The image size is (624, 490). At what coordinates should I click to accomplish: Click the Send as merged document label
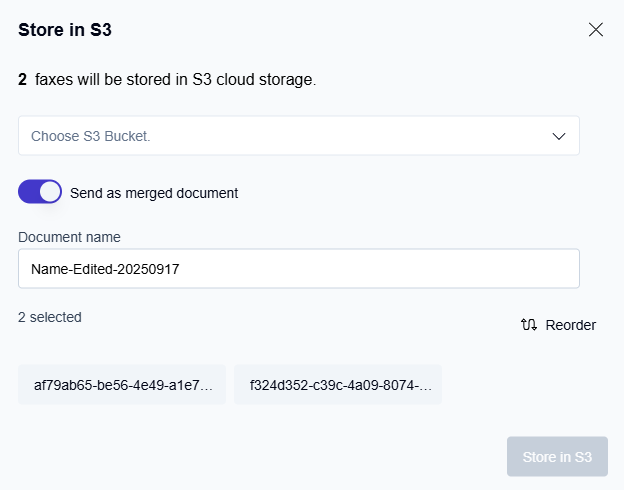coord(154,193)
